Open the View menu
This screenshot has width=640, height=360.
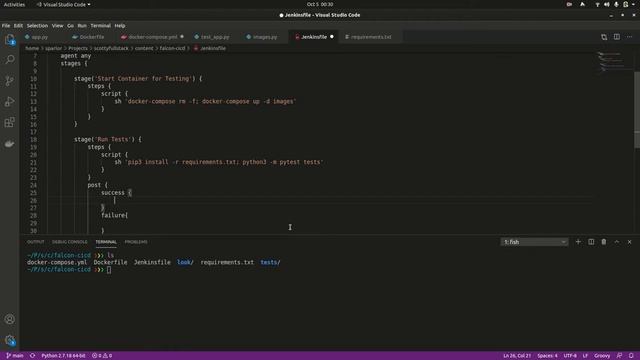point(57,26)
